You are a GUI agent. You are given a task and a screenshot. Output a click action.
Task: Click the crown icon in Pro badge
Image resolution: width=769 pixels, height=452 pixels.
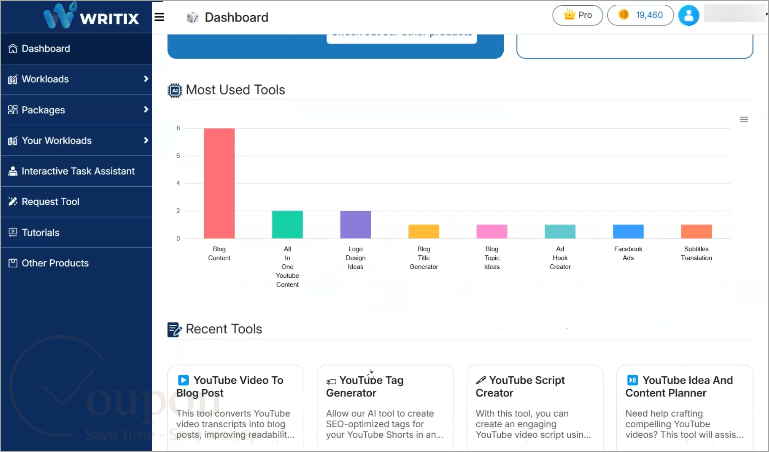[x=569, y=15]
